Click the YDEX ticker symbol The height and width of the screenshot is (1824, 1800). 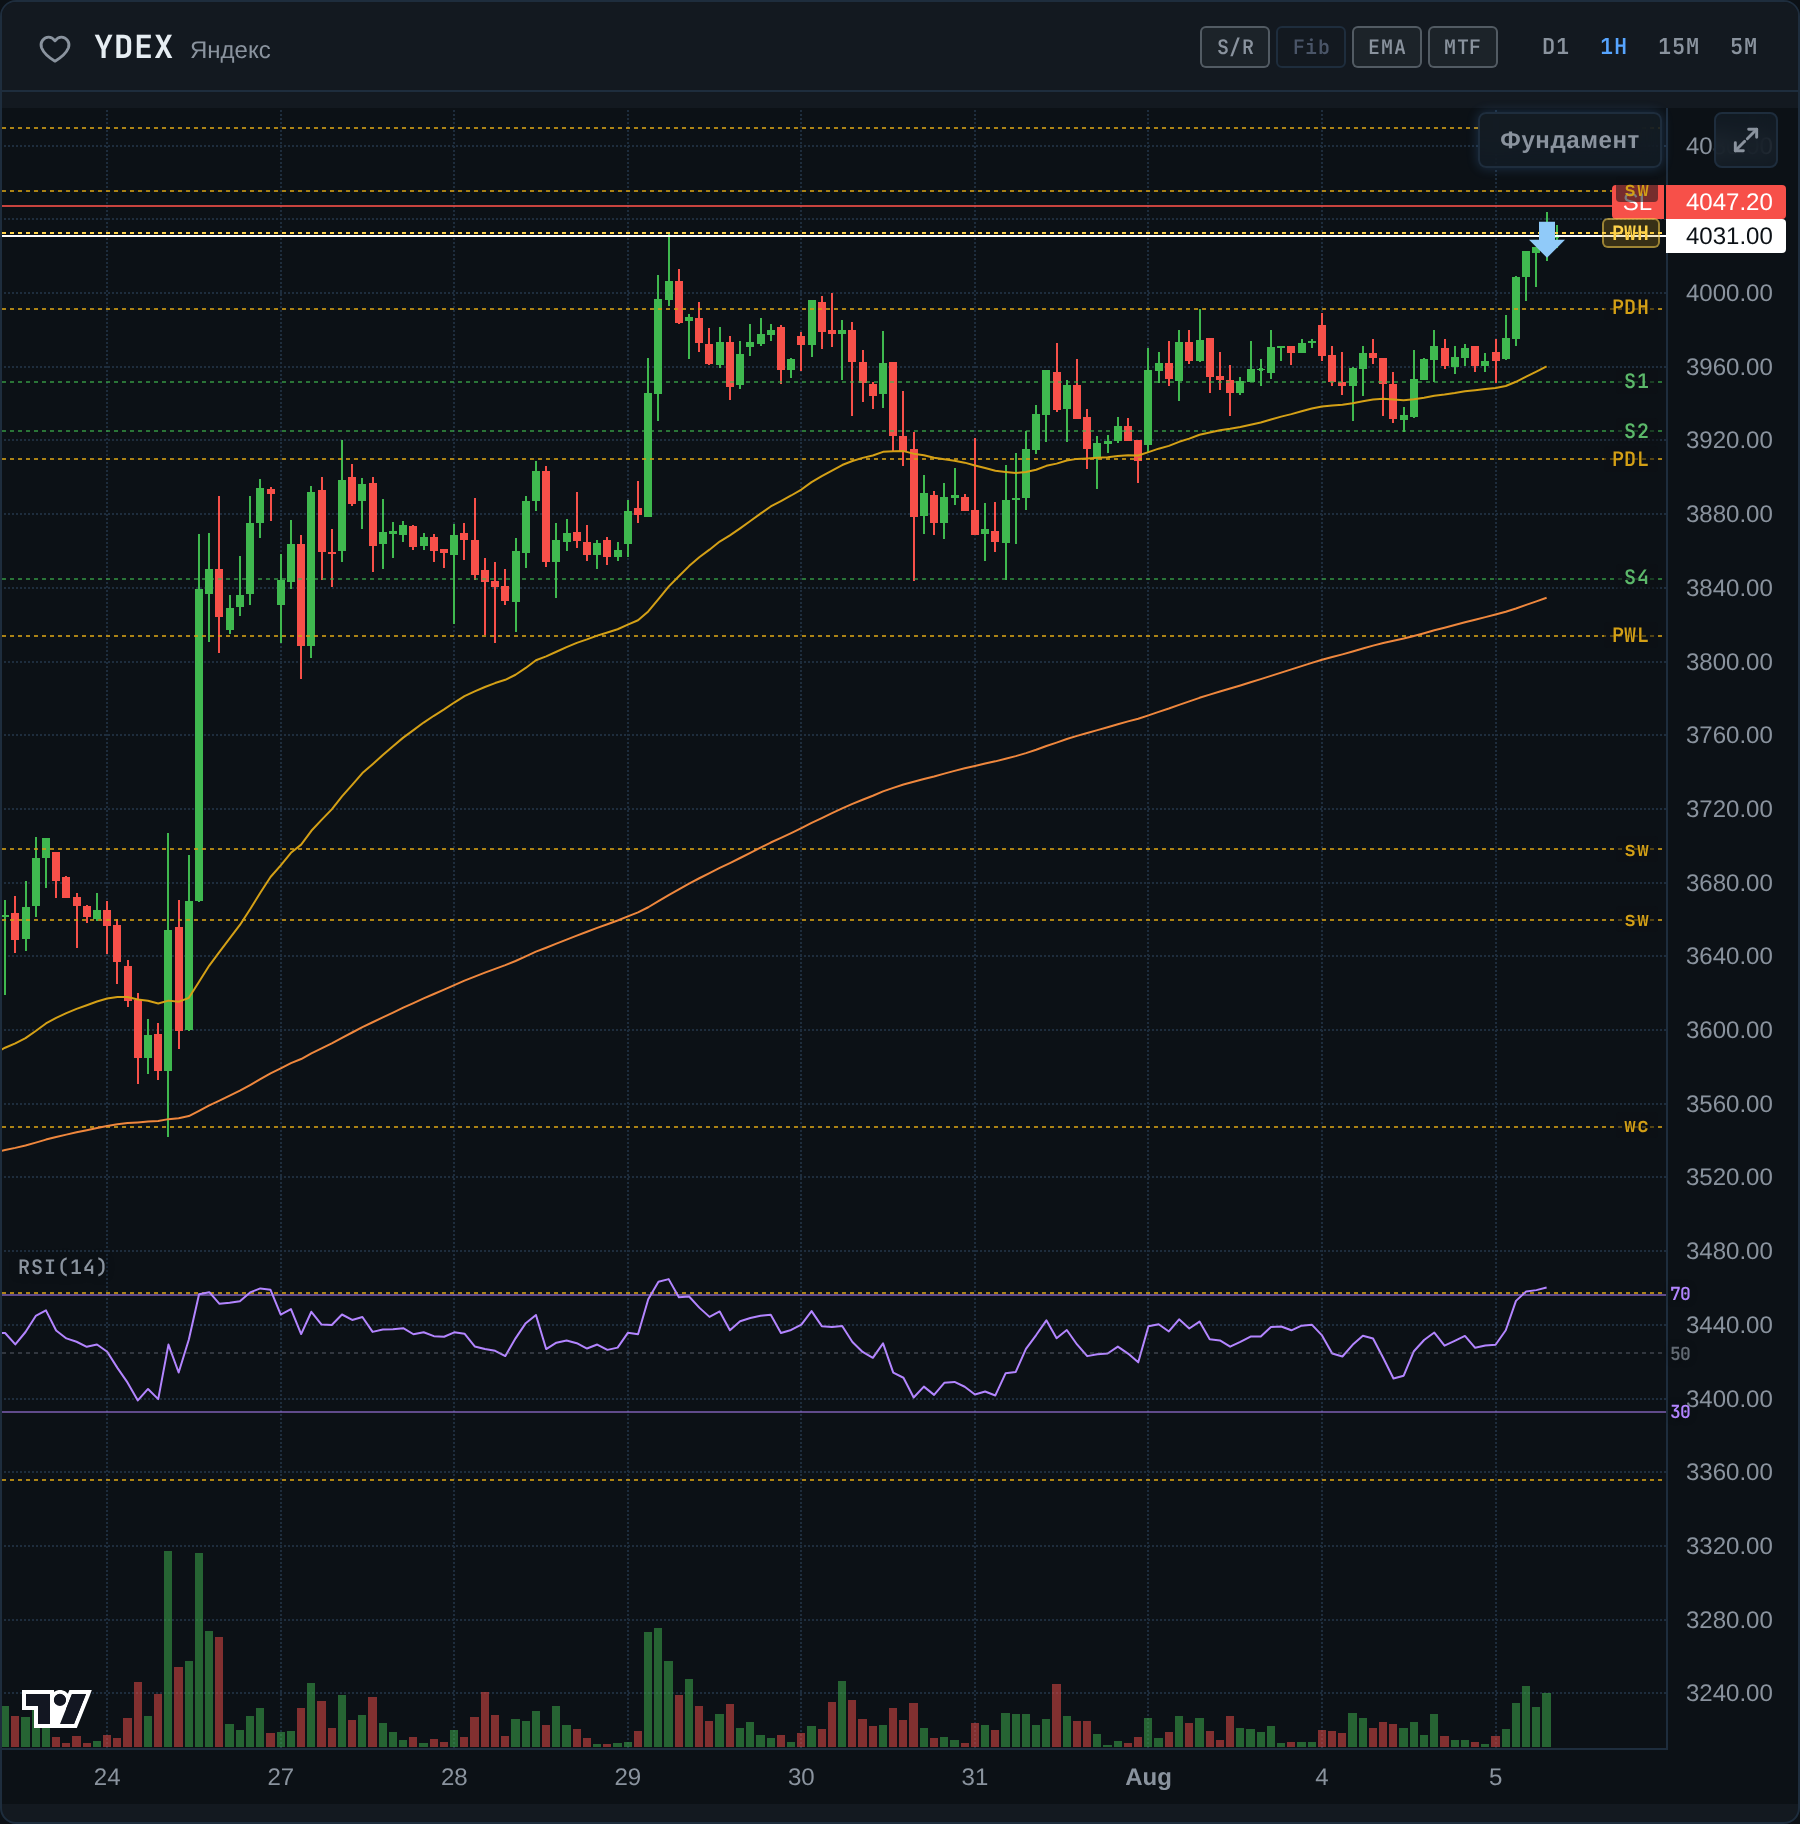pyautogui.click(x=134, y=48)
